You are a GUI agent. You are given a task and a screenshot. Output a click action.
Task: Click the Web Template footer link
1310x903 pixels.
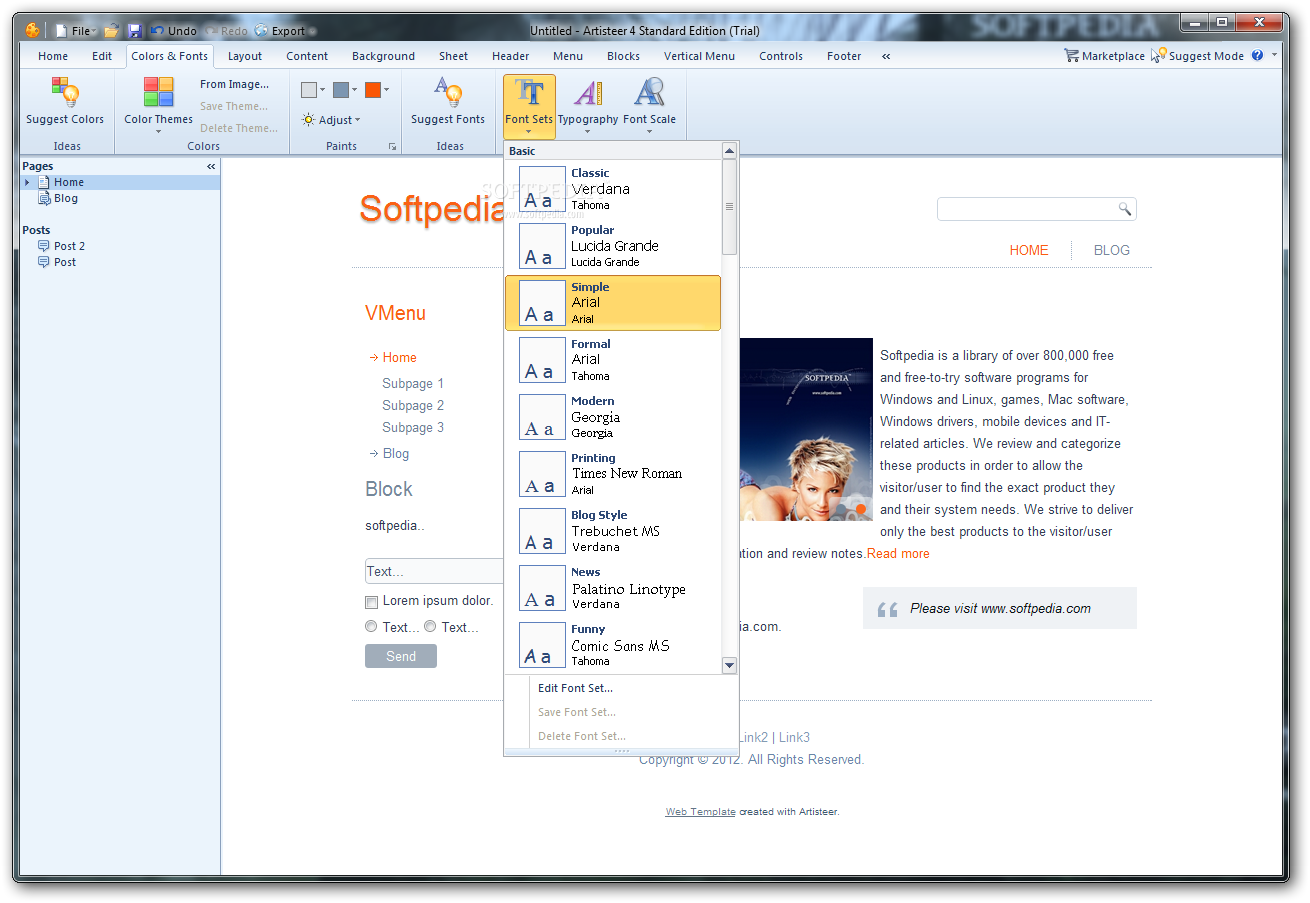click(700, 812)
